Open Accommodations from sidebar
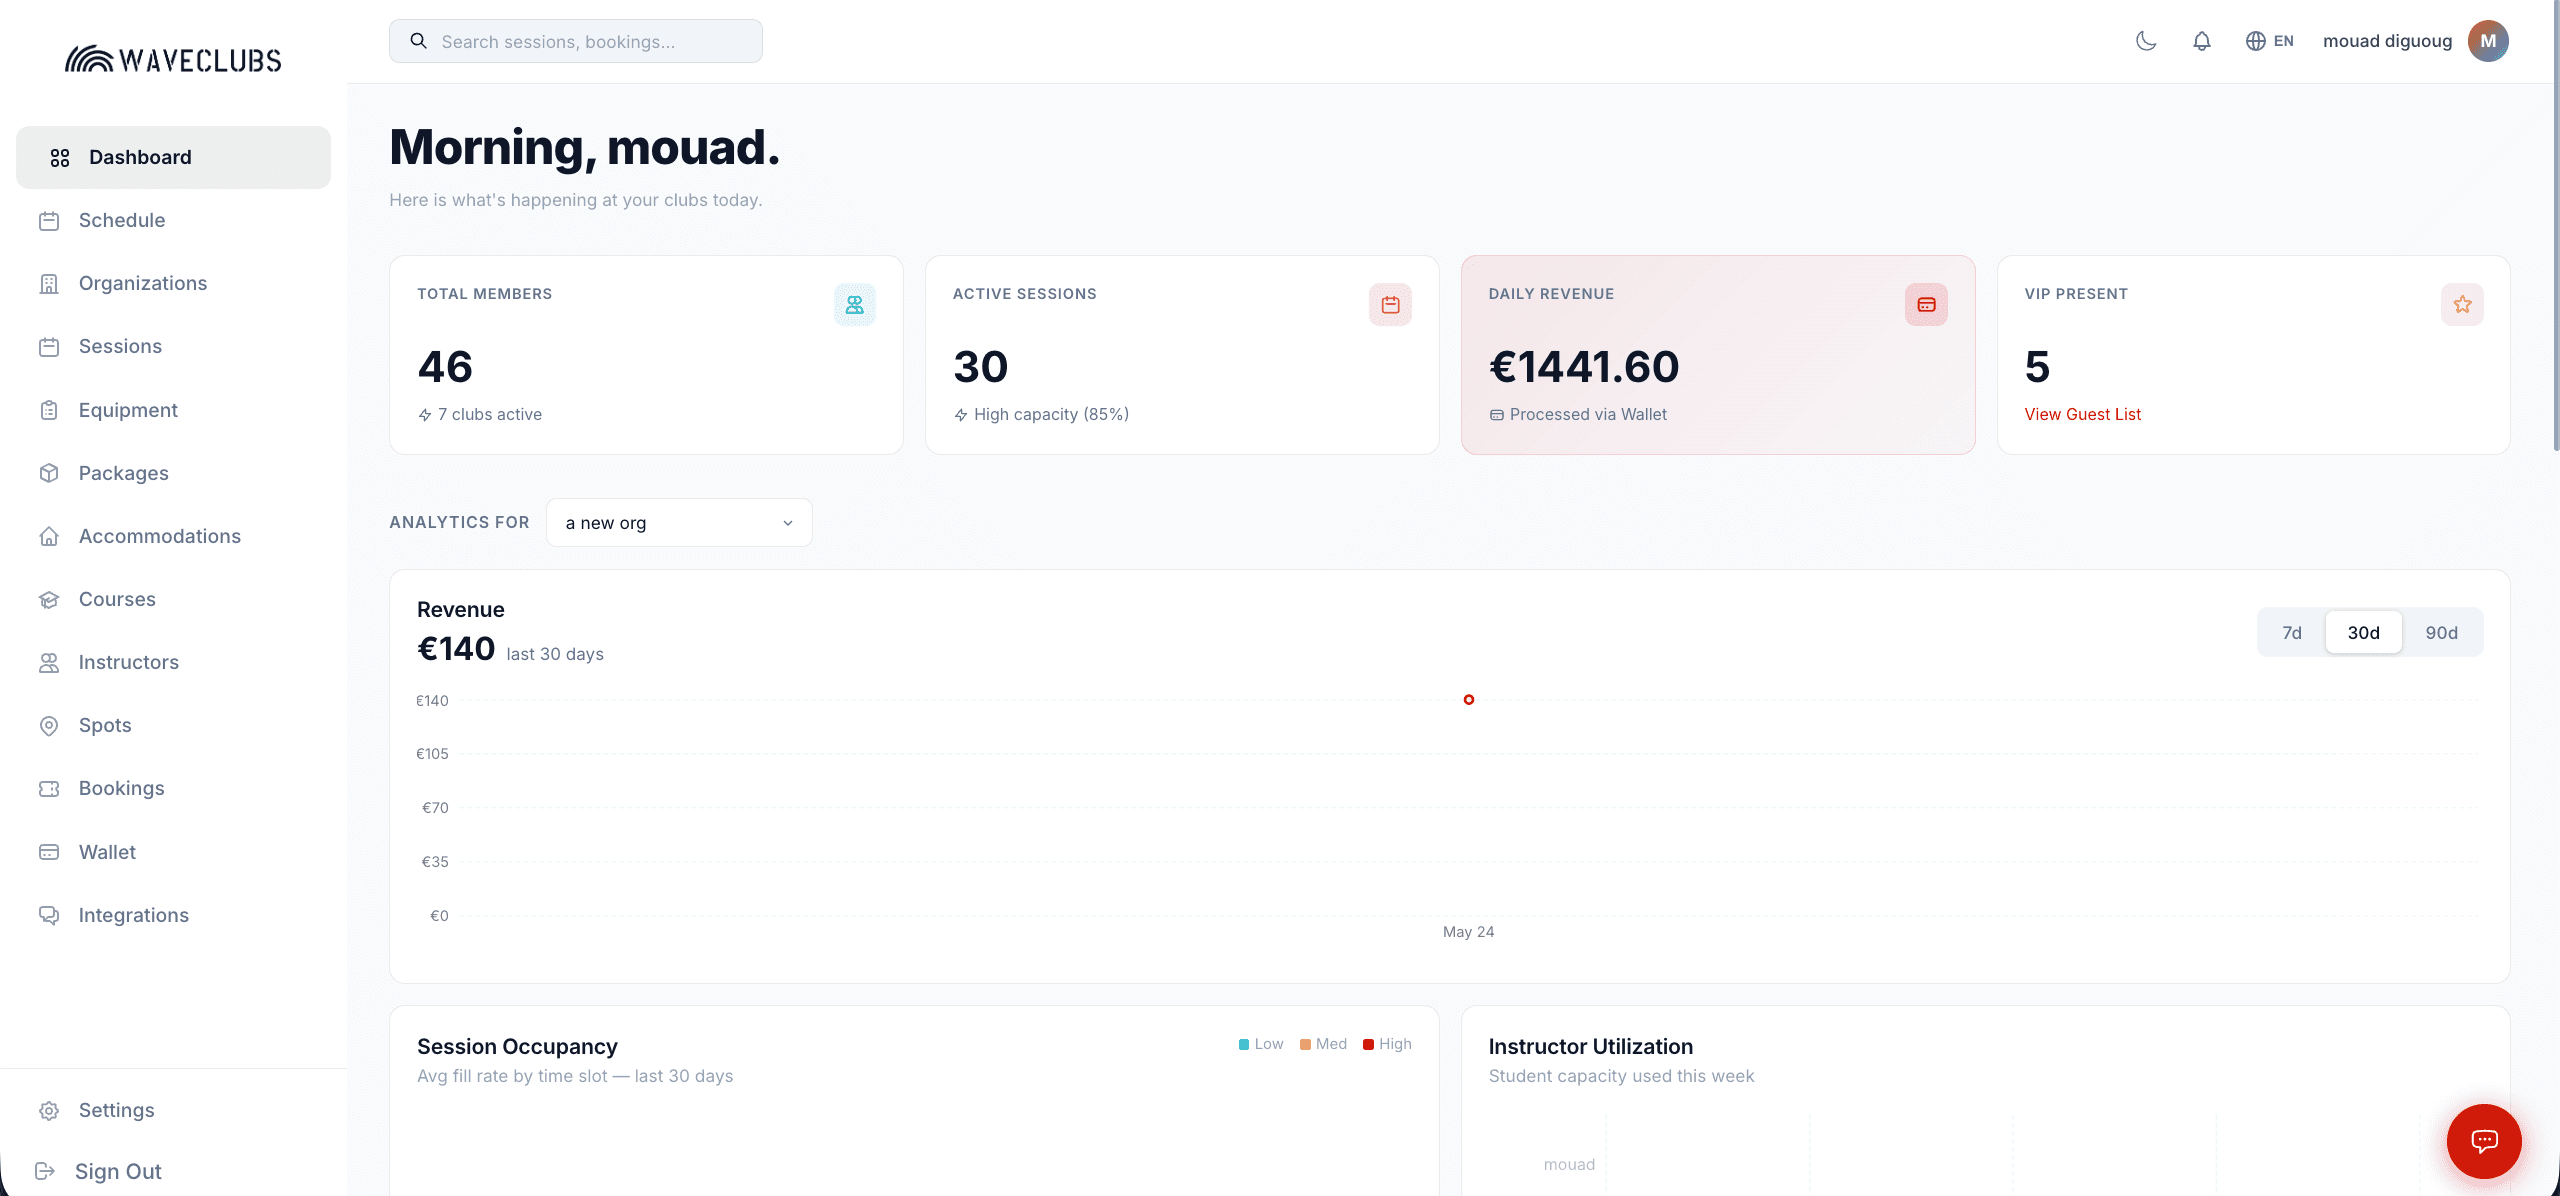2560x1196 pixels. (x=173, y=536)
